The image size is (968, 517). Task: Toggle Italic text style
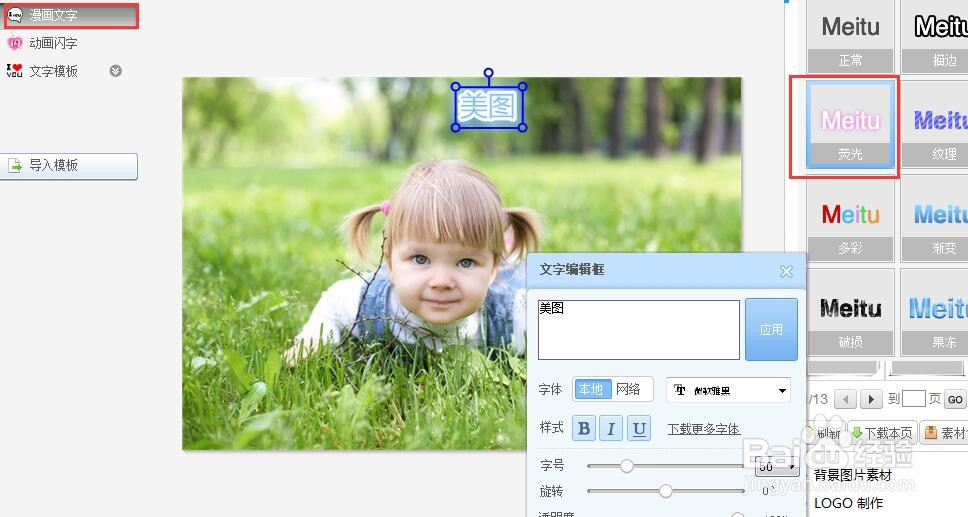click(611, 428)
